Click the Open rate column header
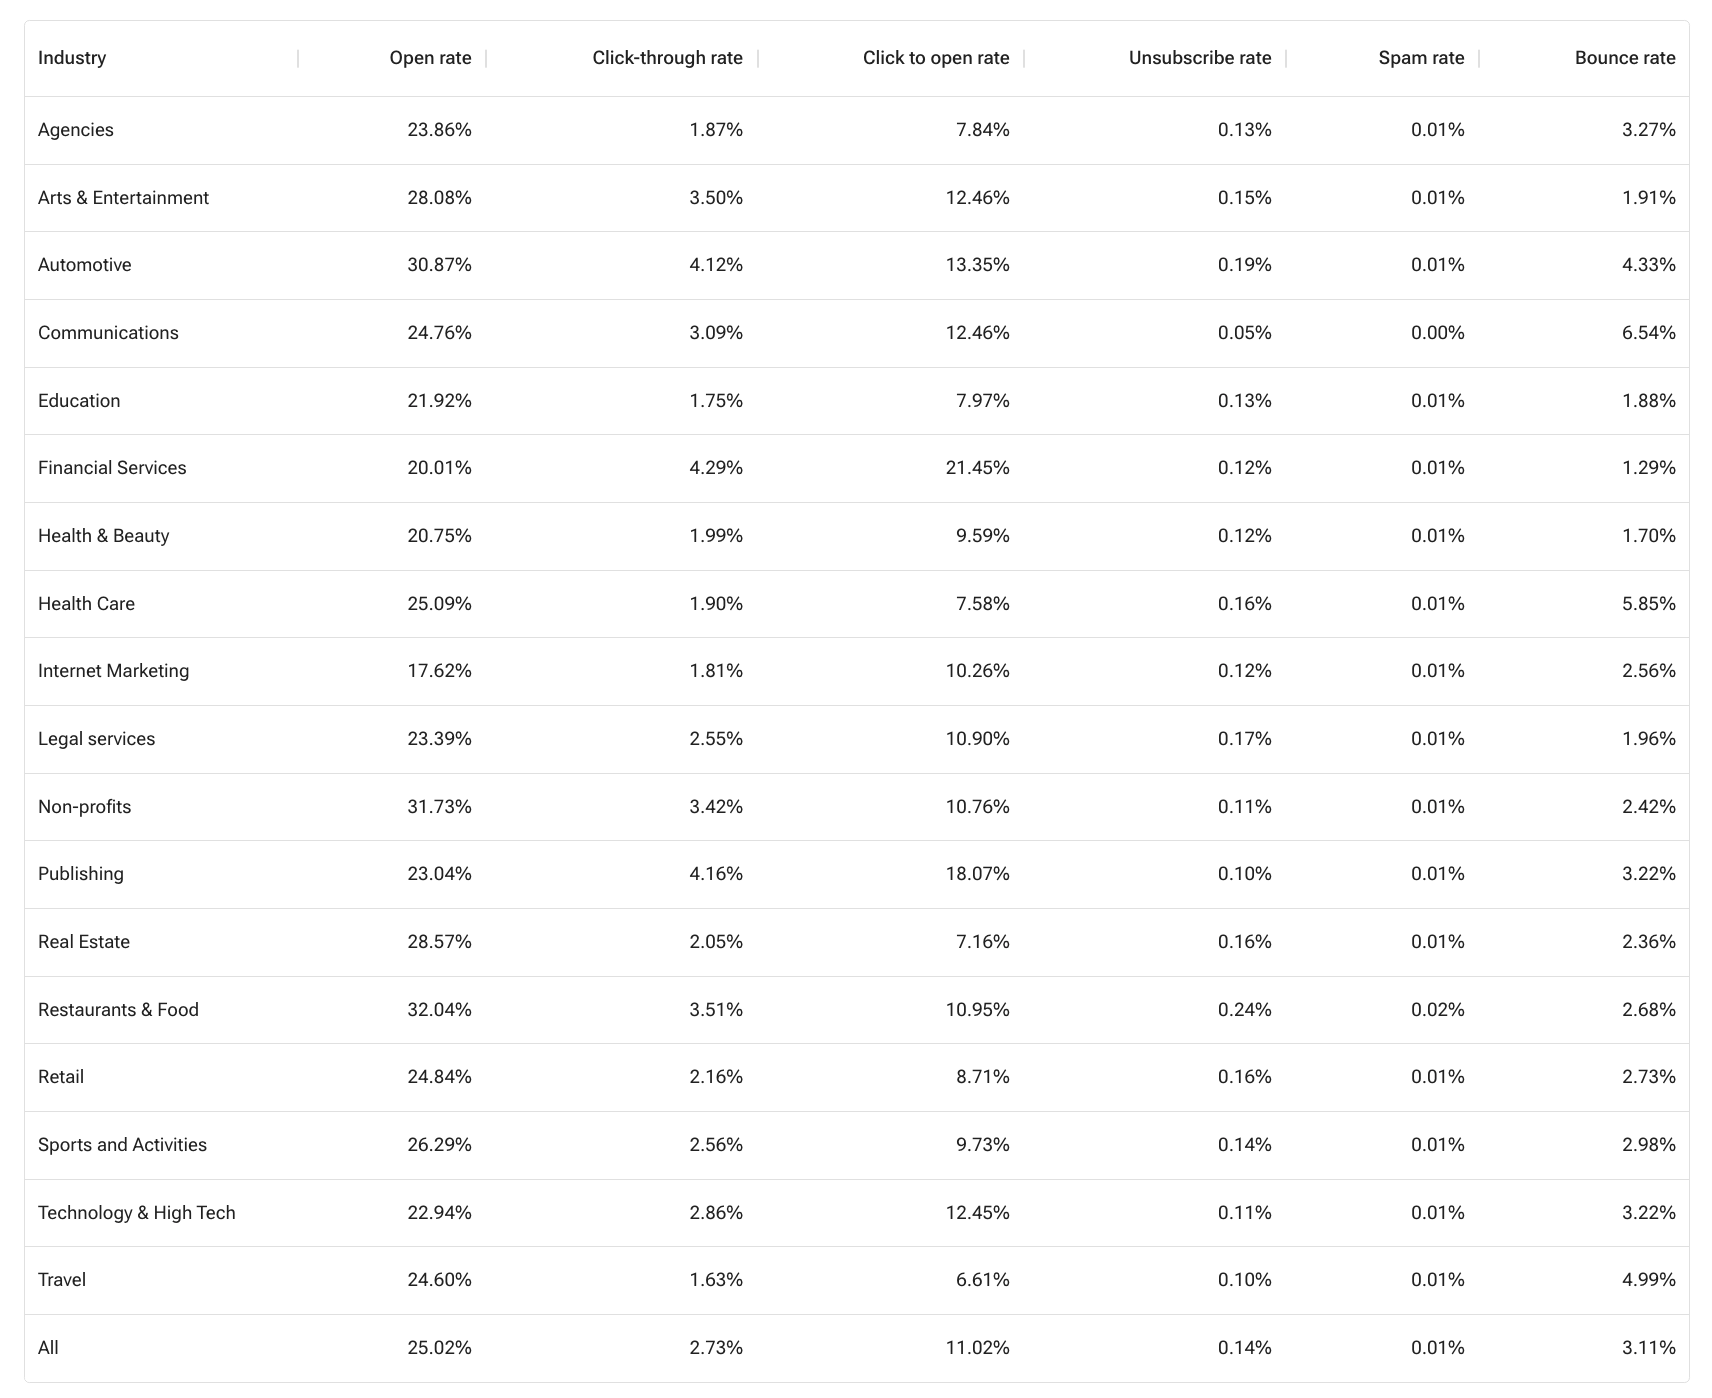Viewport: 1712px width, 1398px height. click(x=430, y=58)
